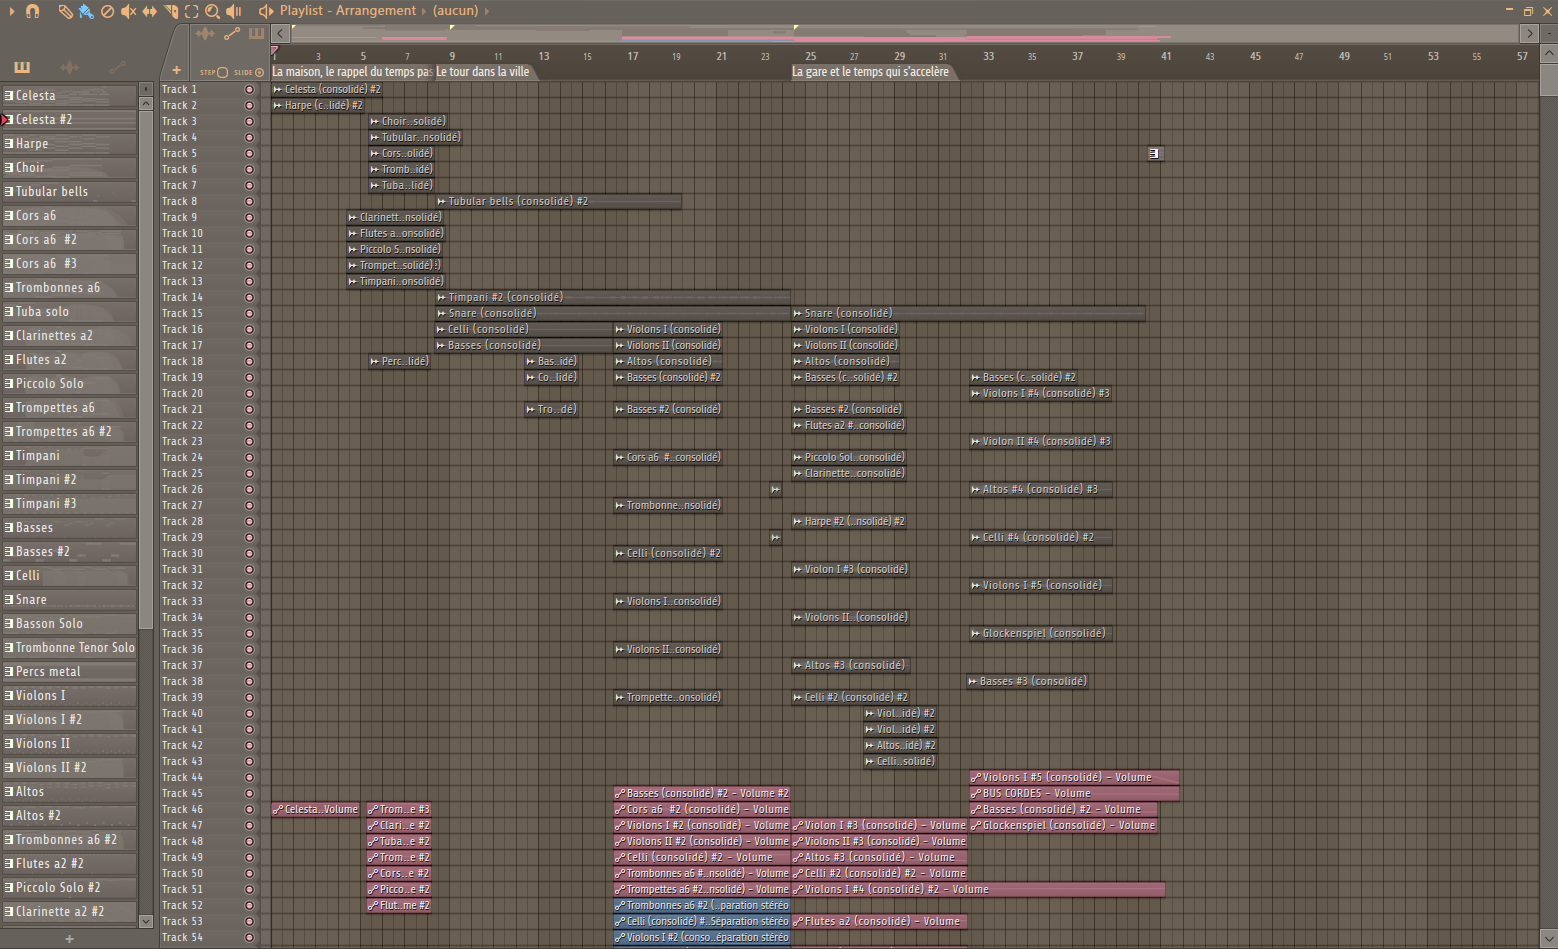
Task: Select the Draw pencil tool
Action: [65, 11]
